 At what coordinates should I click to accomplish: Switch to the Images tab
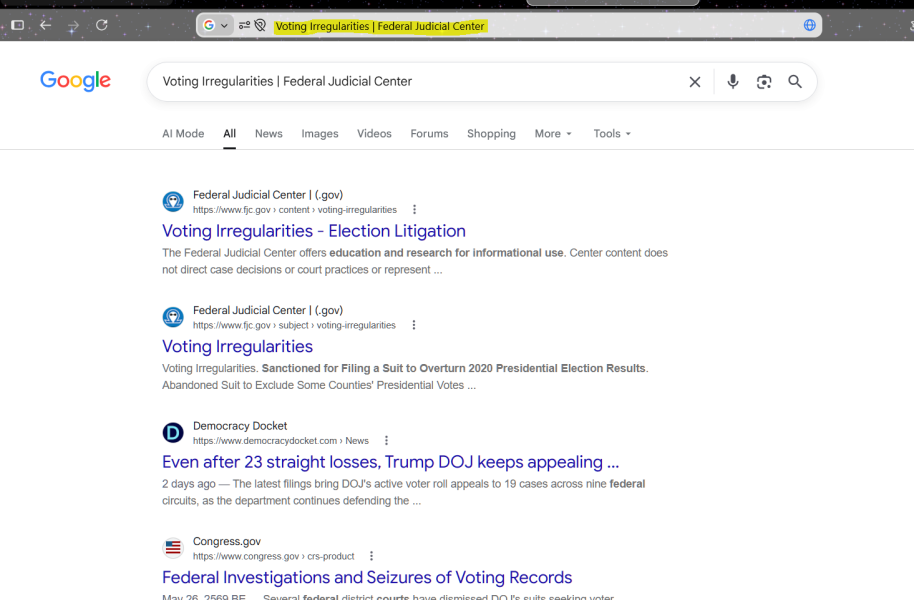point(319,134)
